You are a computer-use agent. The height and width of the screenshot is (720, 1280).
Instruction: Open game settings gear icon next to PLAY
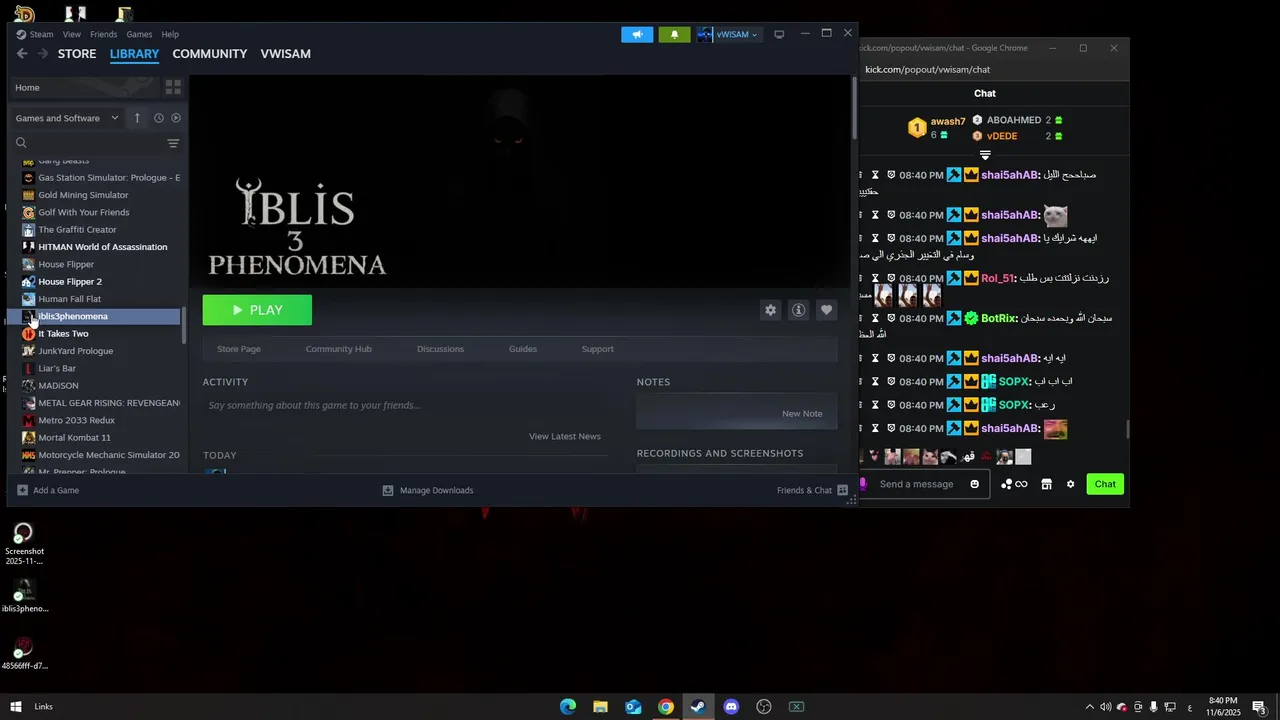pos(770,310)
